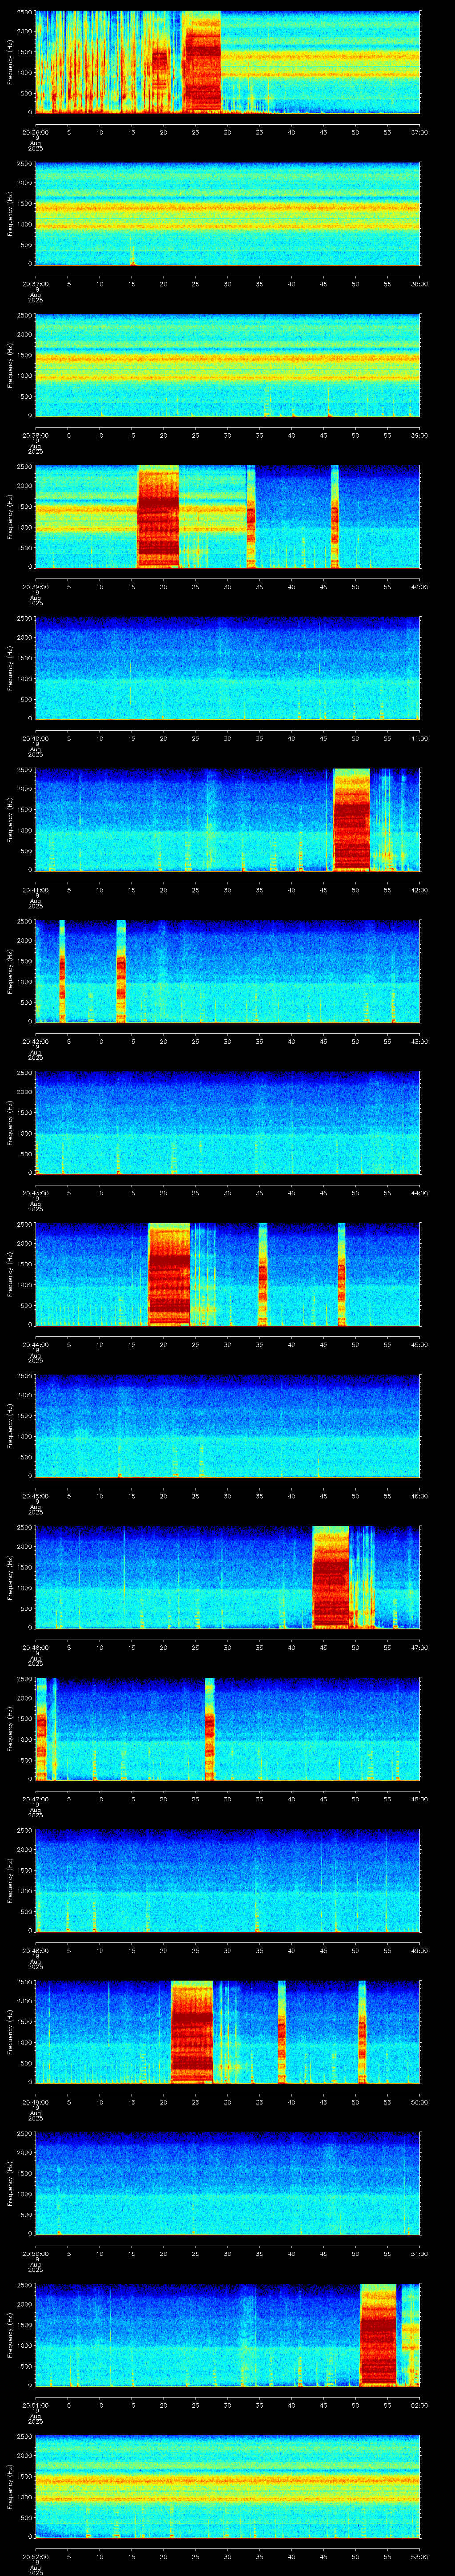Click the 20:46:00 start time label
455x2576 pixels.
35,1647
